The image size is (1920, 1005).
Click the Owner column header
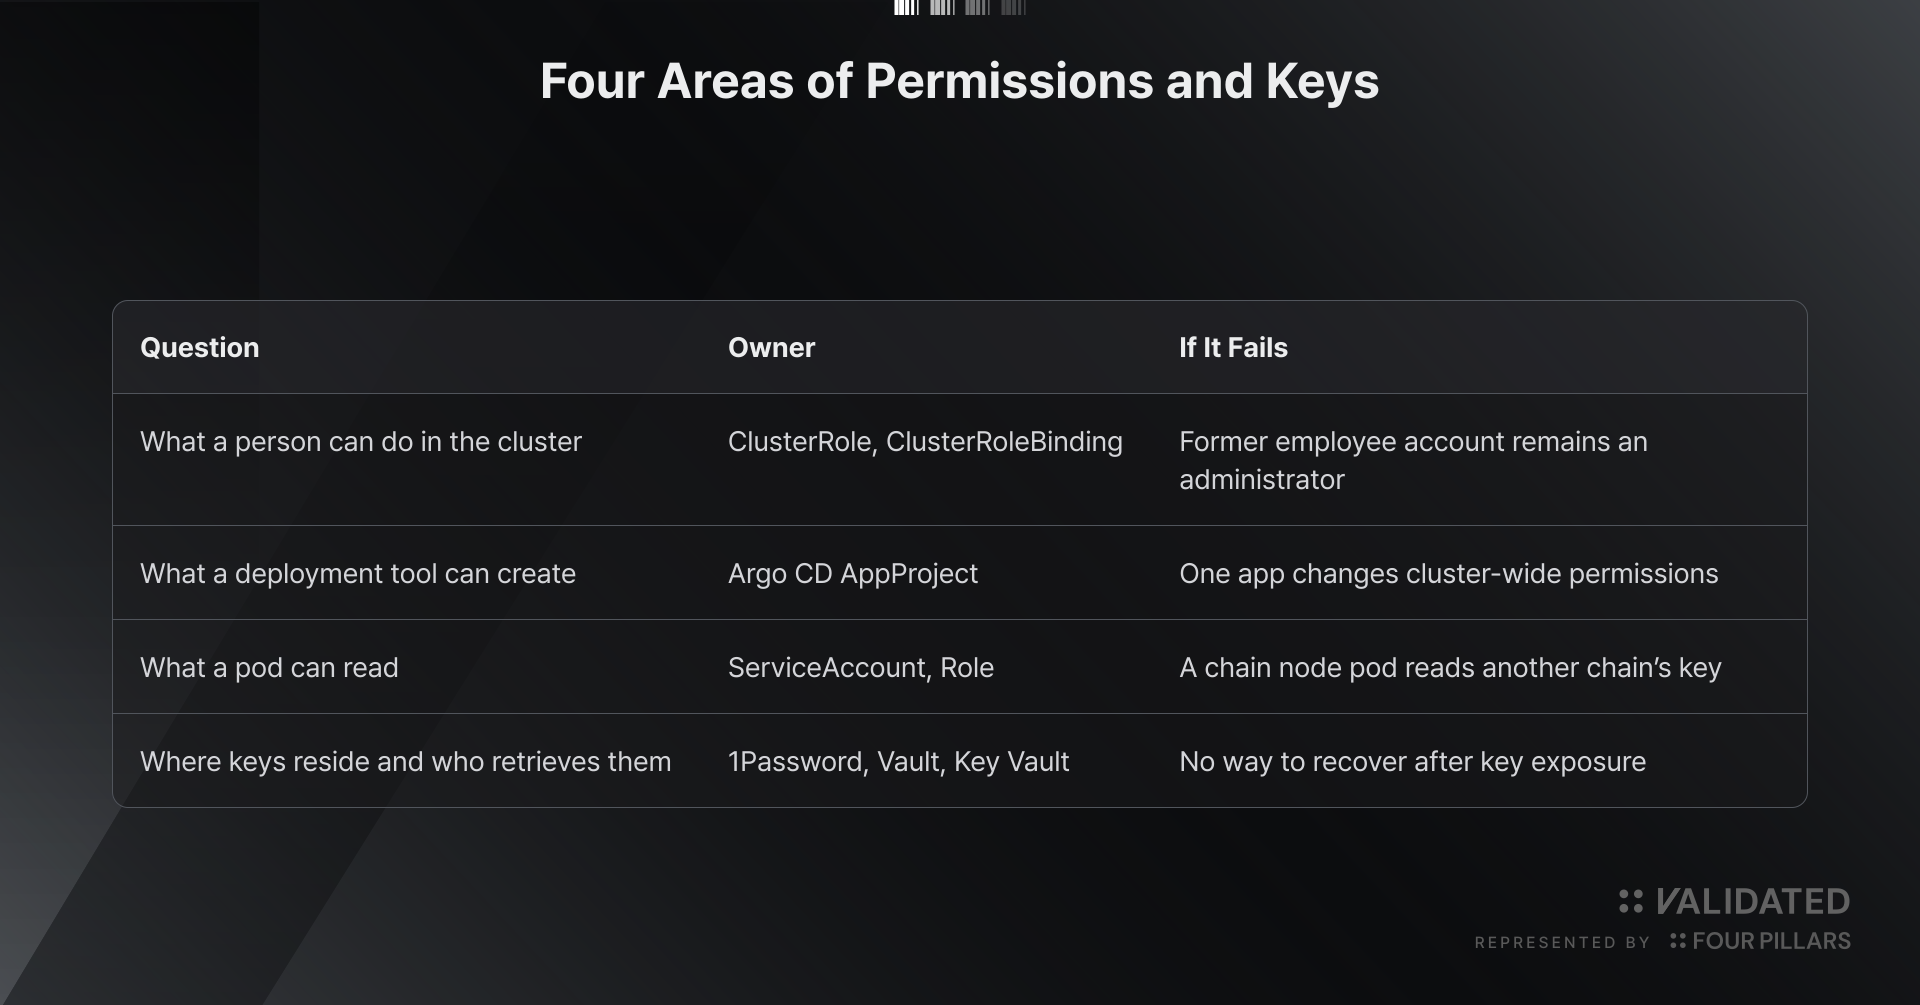point(772,347)
